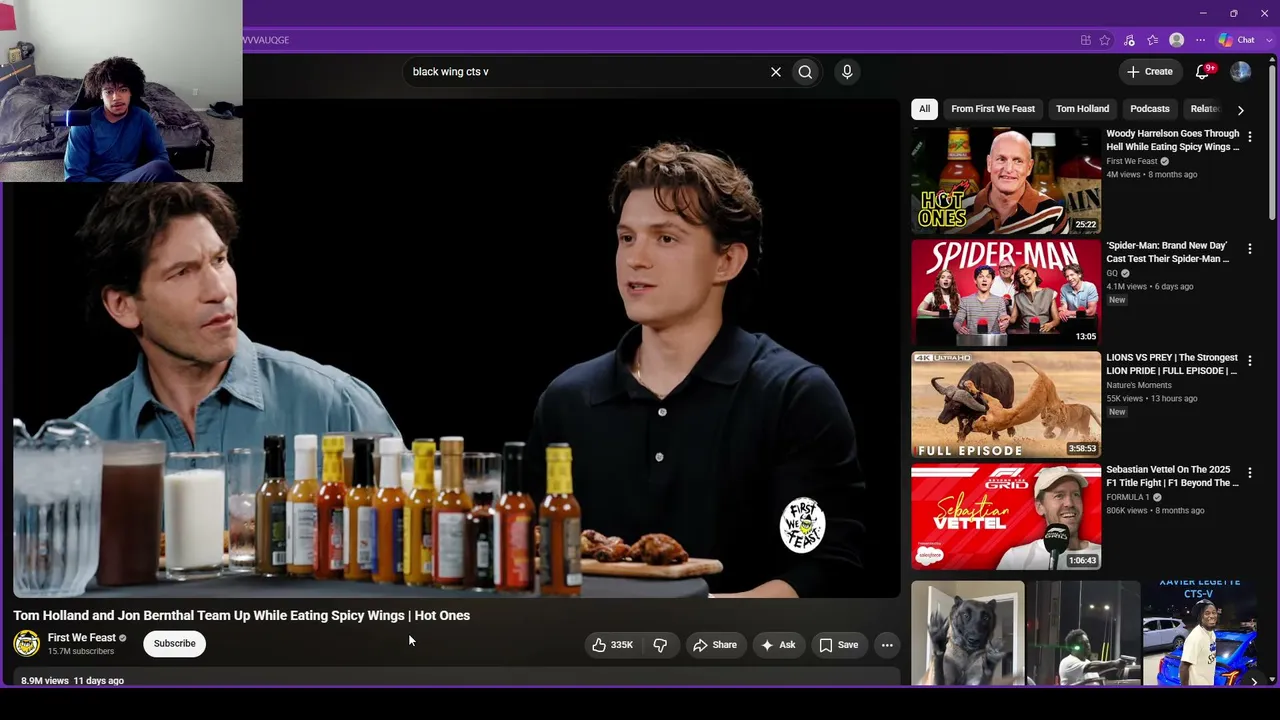Viewport: 1280px width, 720px height.
Task: Show more filter chips with right arrow
Action: click(1241, 109)
